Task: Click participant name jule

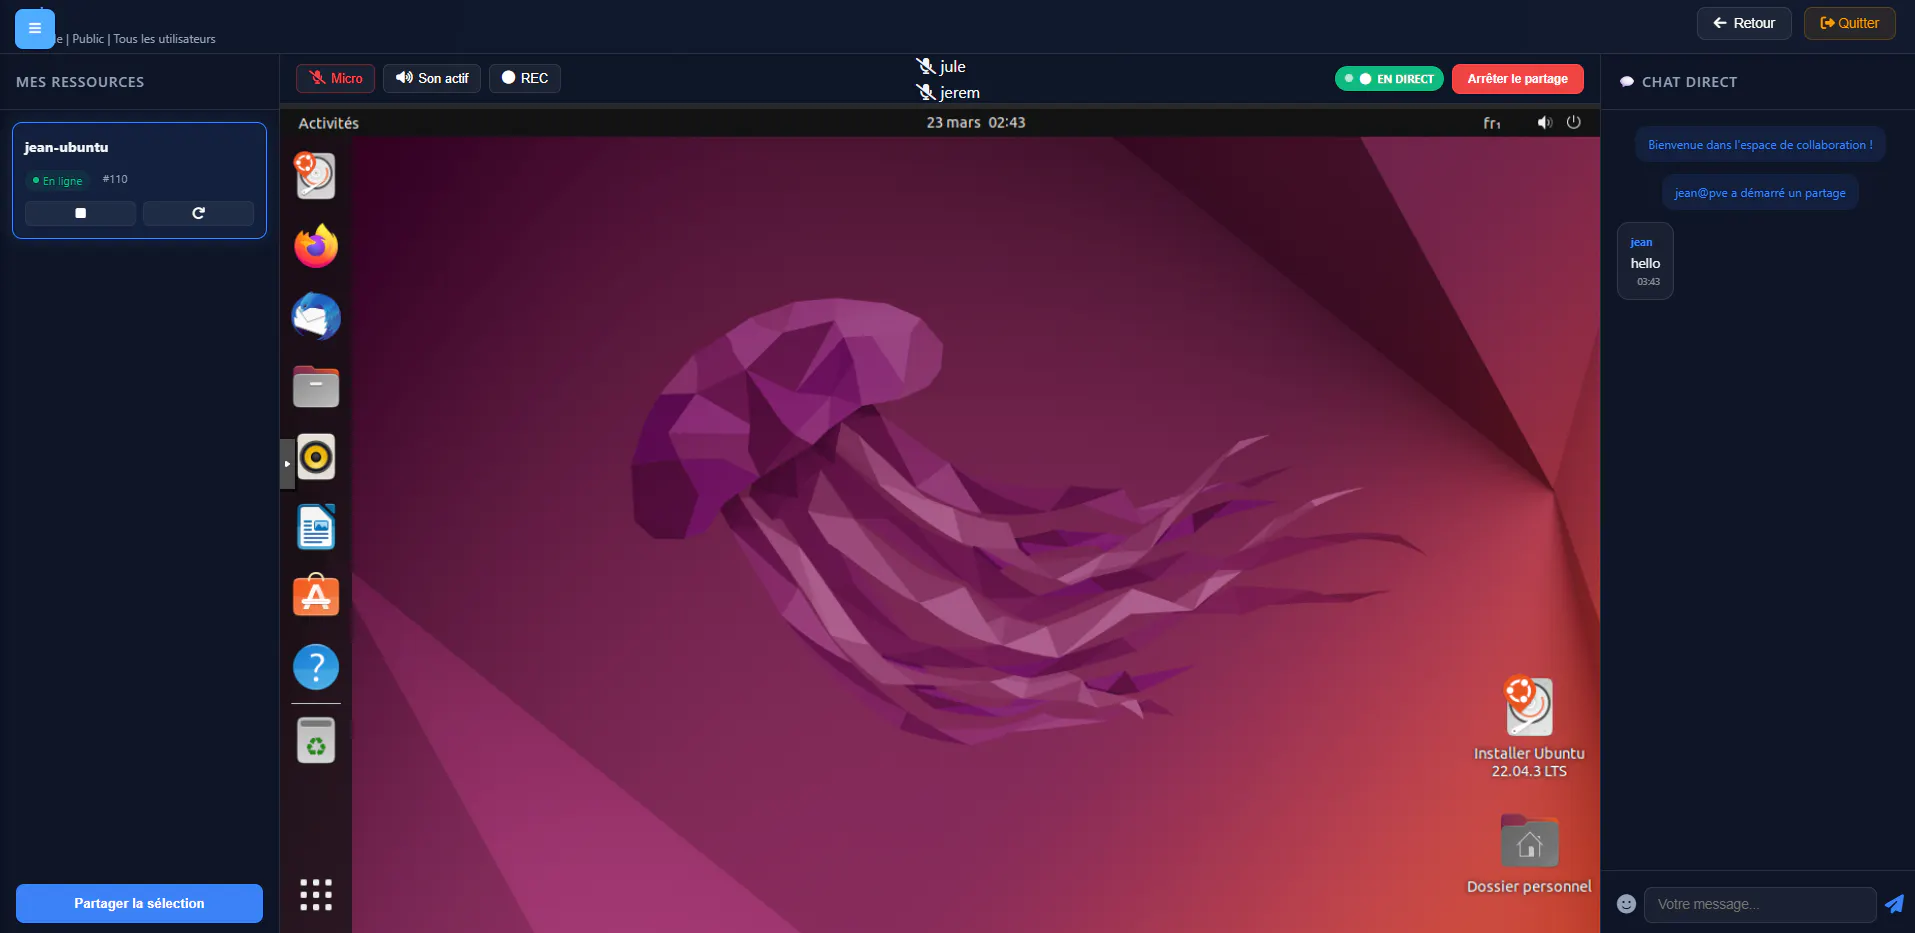Action: coord(952,66)
